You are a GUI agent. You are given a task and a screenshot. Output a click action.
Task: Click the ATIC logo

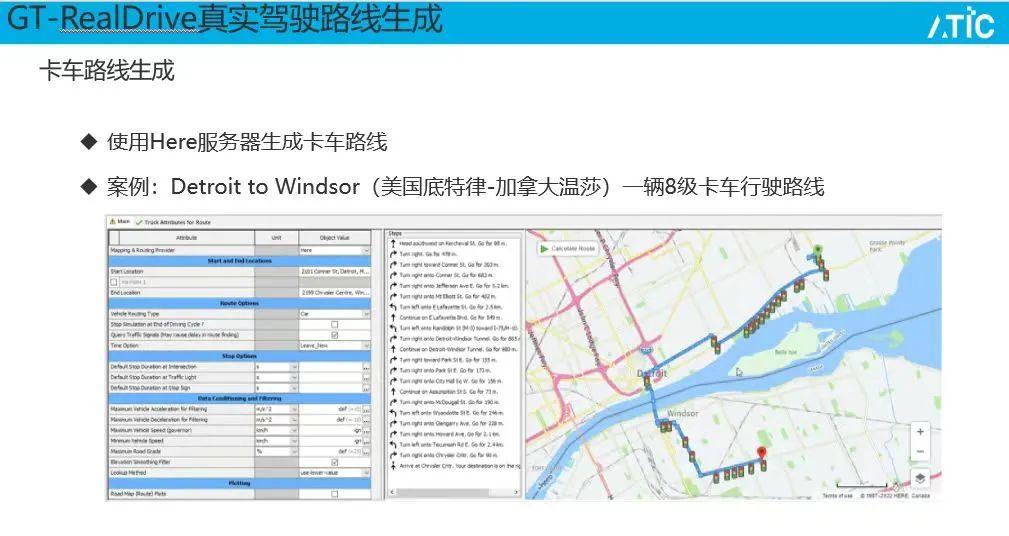coord(960,23)
